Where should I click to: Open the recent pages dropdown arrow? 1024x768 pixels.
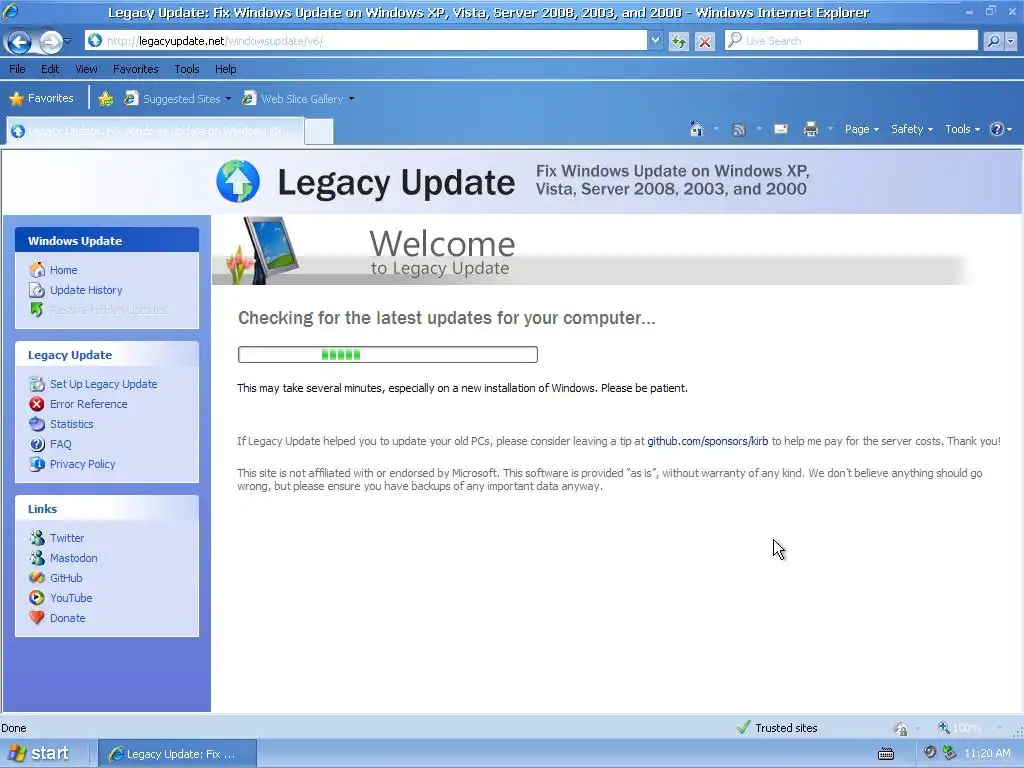point(67,41)
